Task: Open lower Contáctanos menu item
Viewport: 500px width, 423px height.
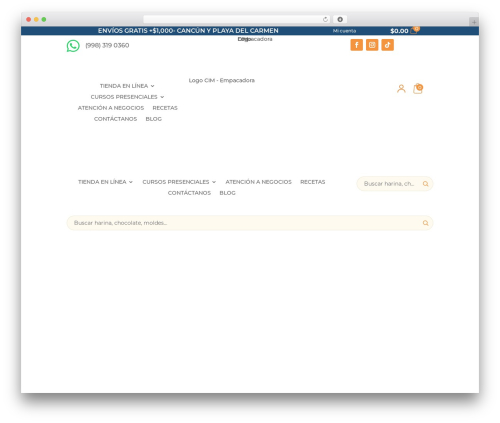Action: coord(189,193)
